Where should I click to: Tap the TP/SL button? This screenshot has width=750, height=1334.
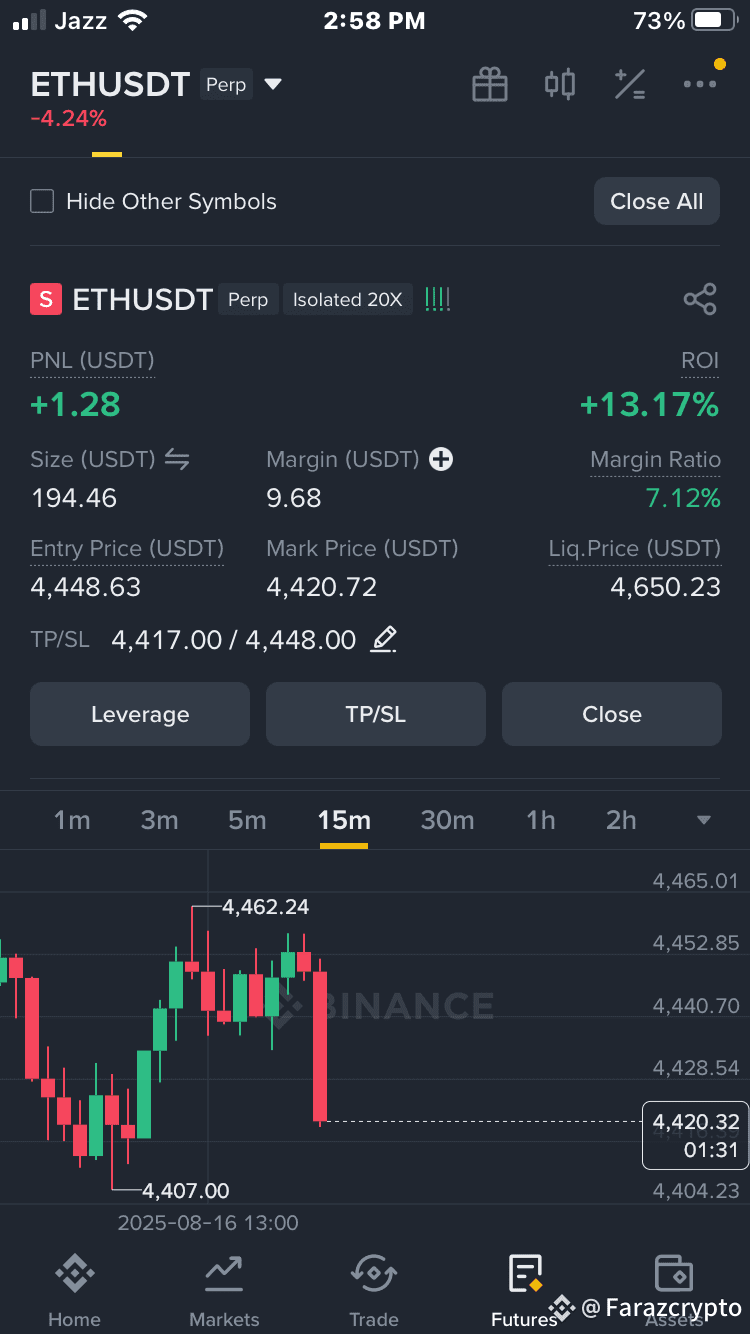[x=376, y=714]
